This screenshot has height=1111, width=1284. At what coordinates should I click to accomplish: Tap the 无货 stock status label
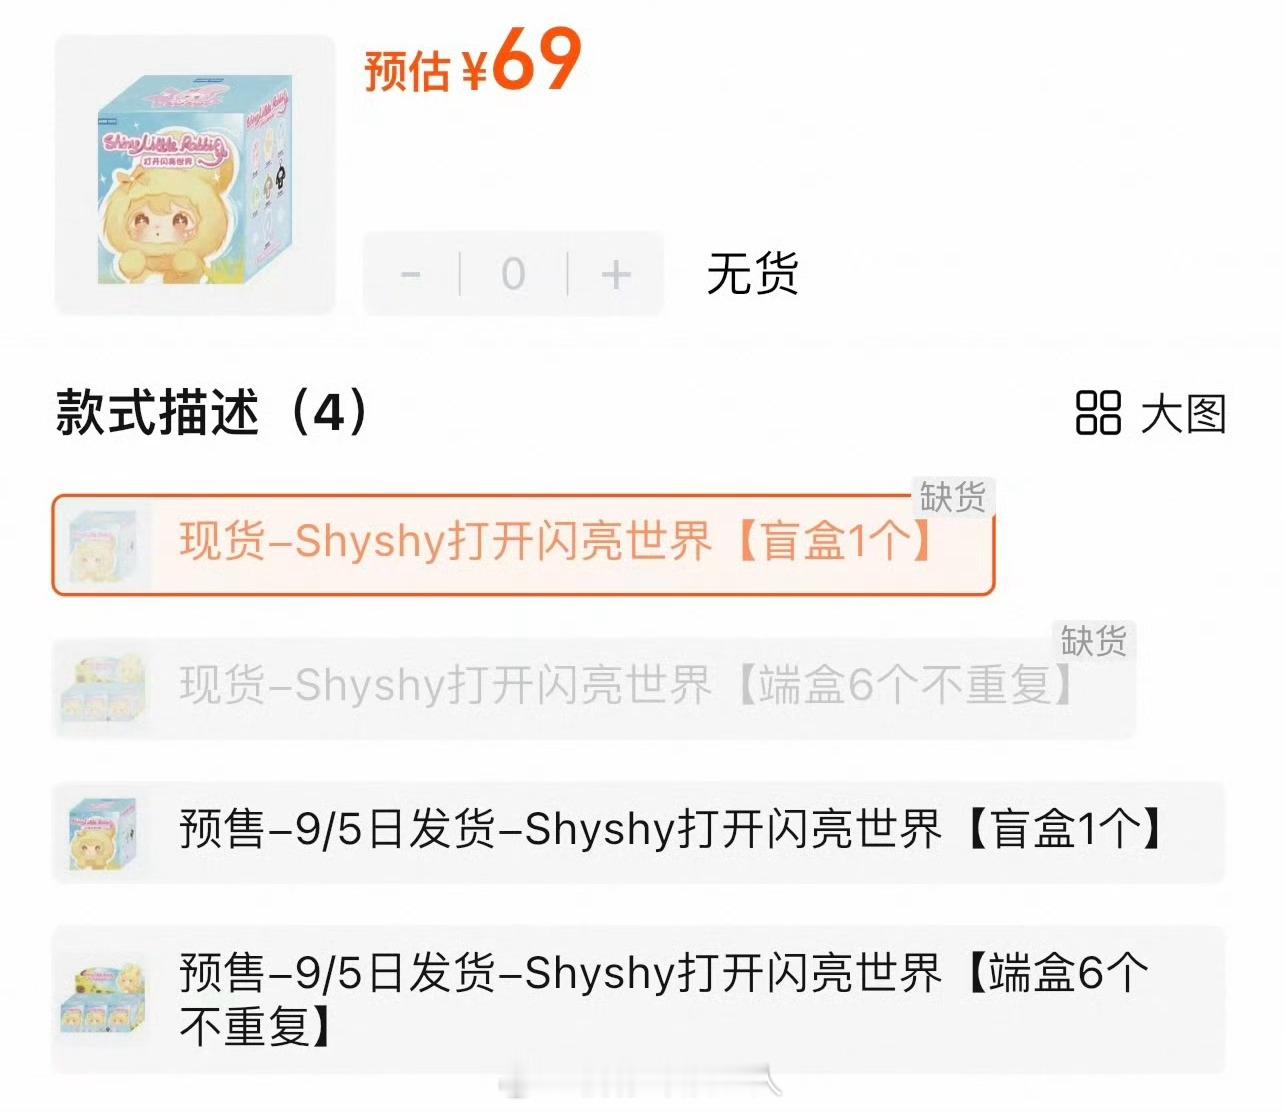(x=752, y=274)
